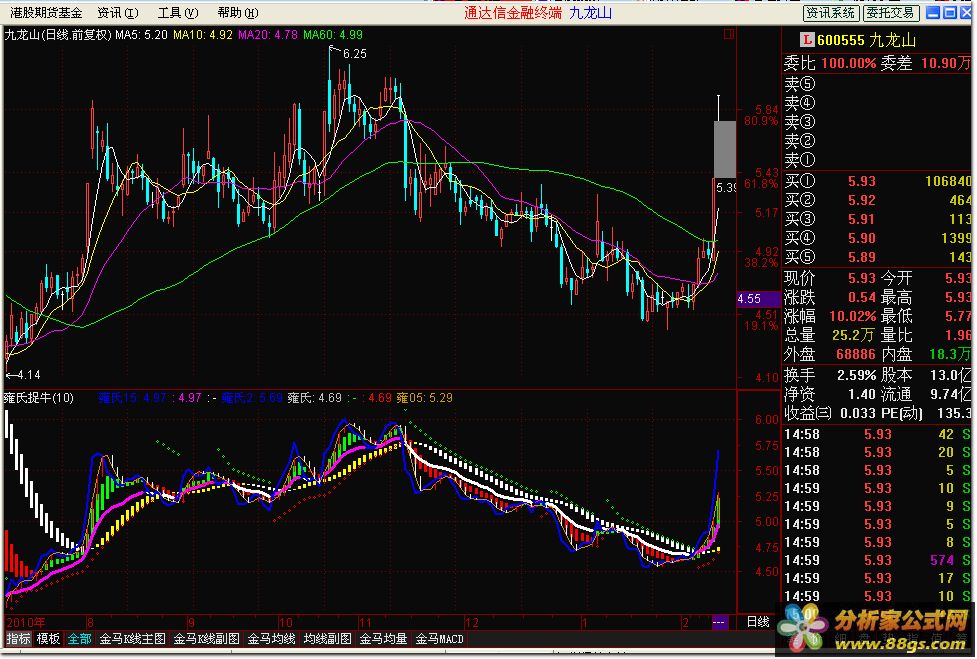
Task: Click the MA10: 4.92 label
Action: pyautogui.click(x=203, y=35)
